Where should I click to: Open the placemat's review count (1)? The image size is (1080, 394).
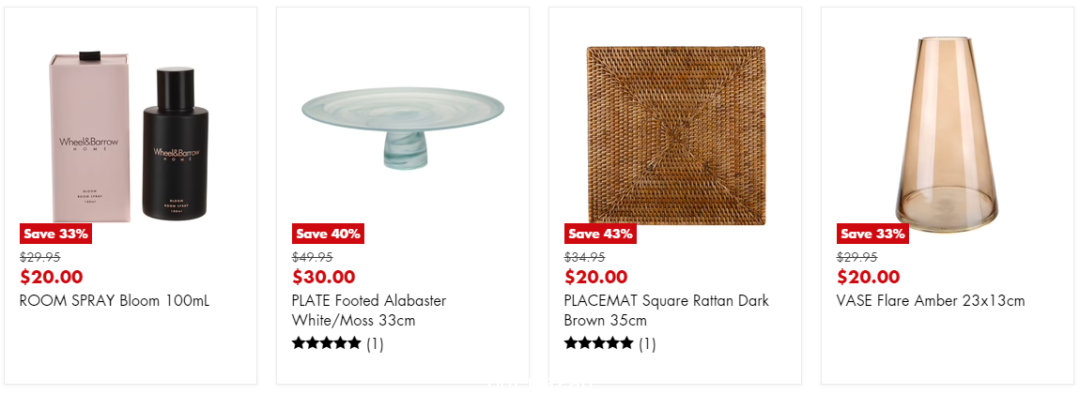click(647, 344)
